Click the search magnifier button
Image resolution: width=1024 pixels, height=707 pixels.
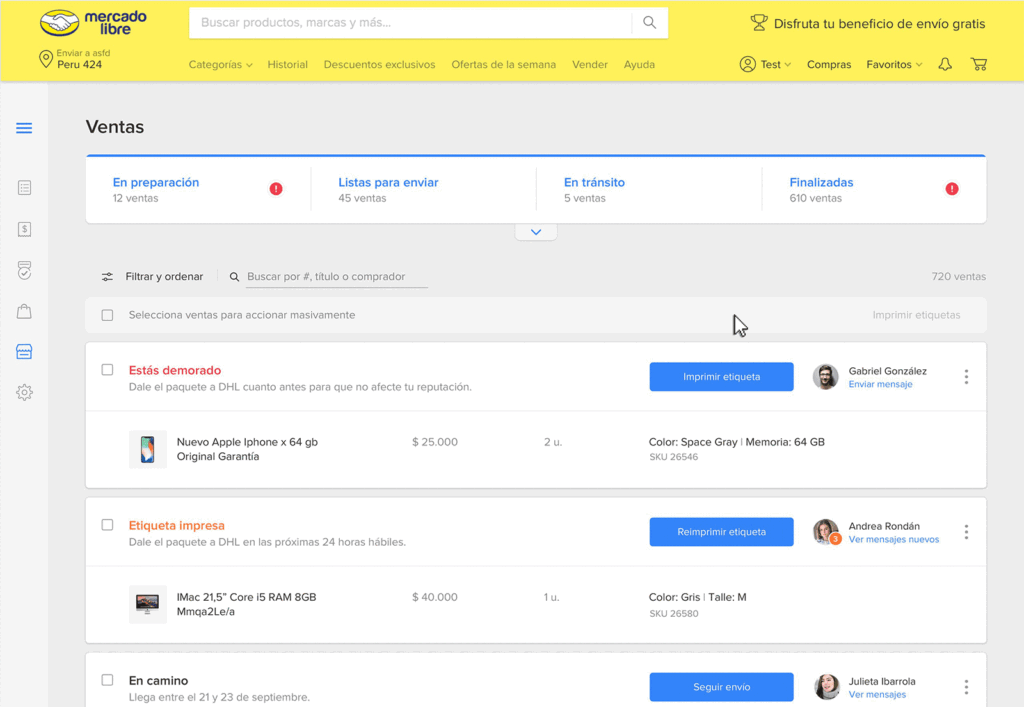pyautogui.click(x=650, y=22)
